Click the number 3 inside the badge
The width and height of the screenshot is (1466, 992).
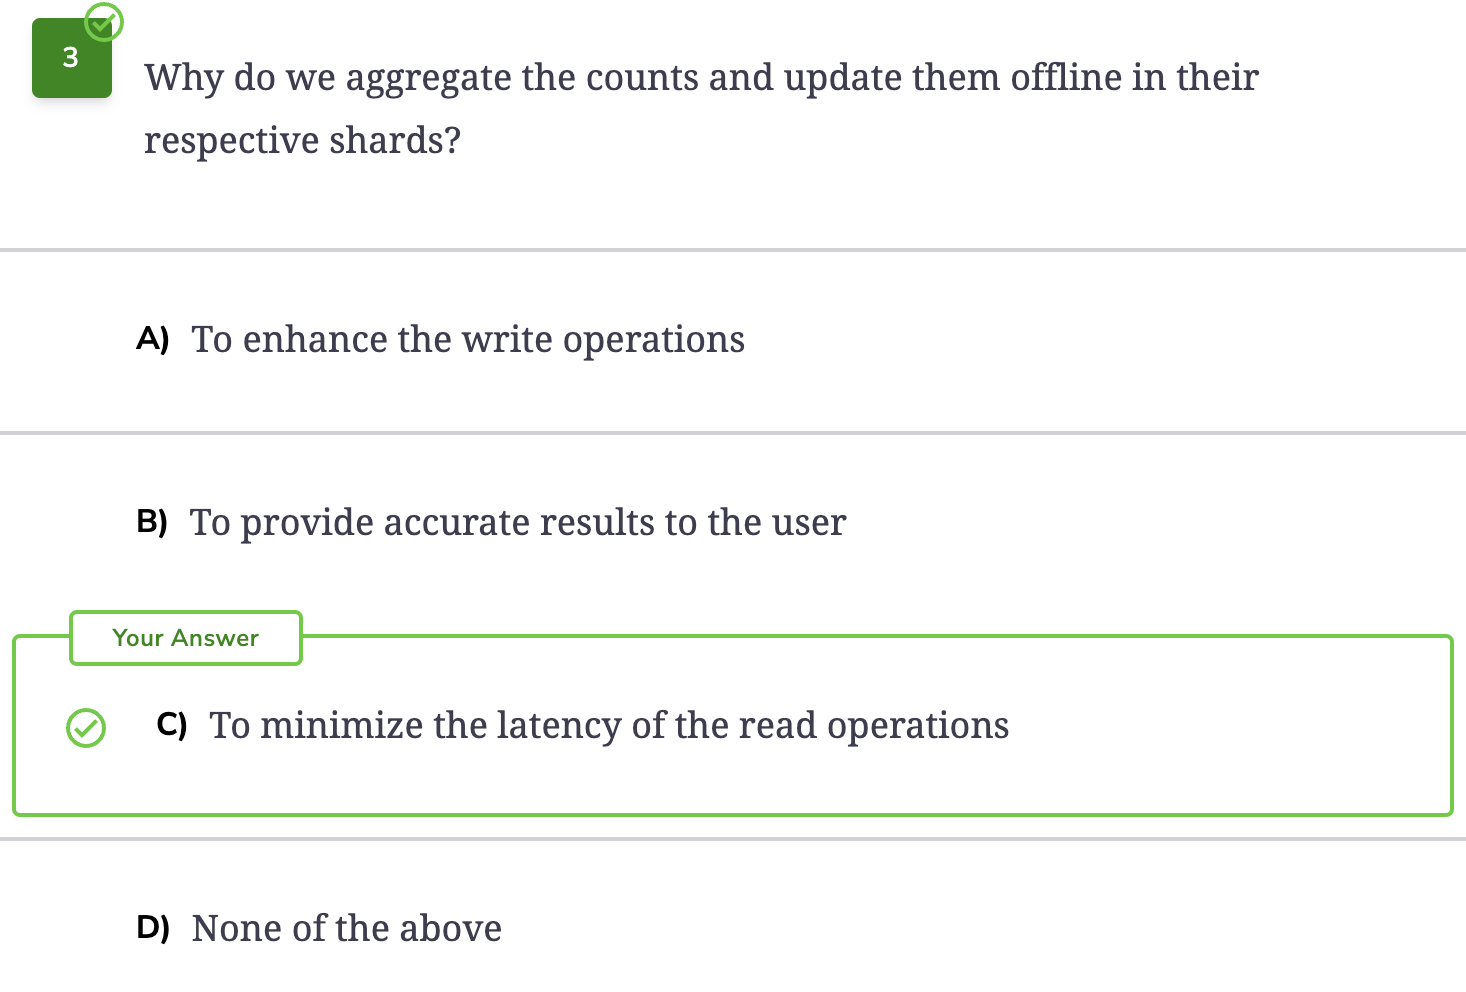click(70, 58)
